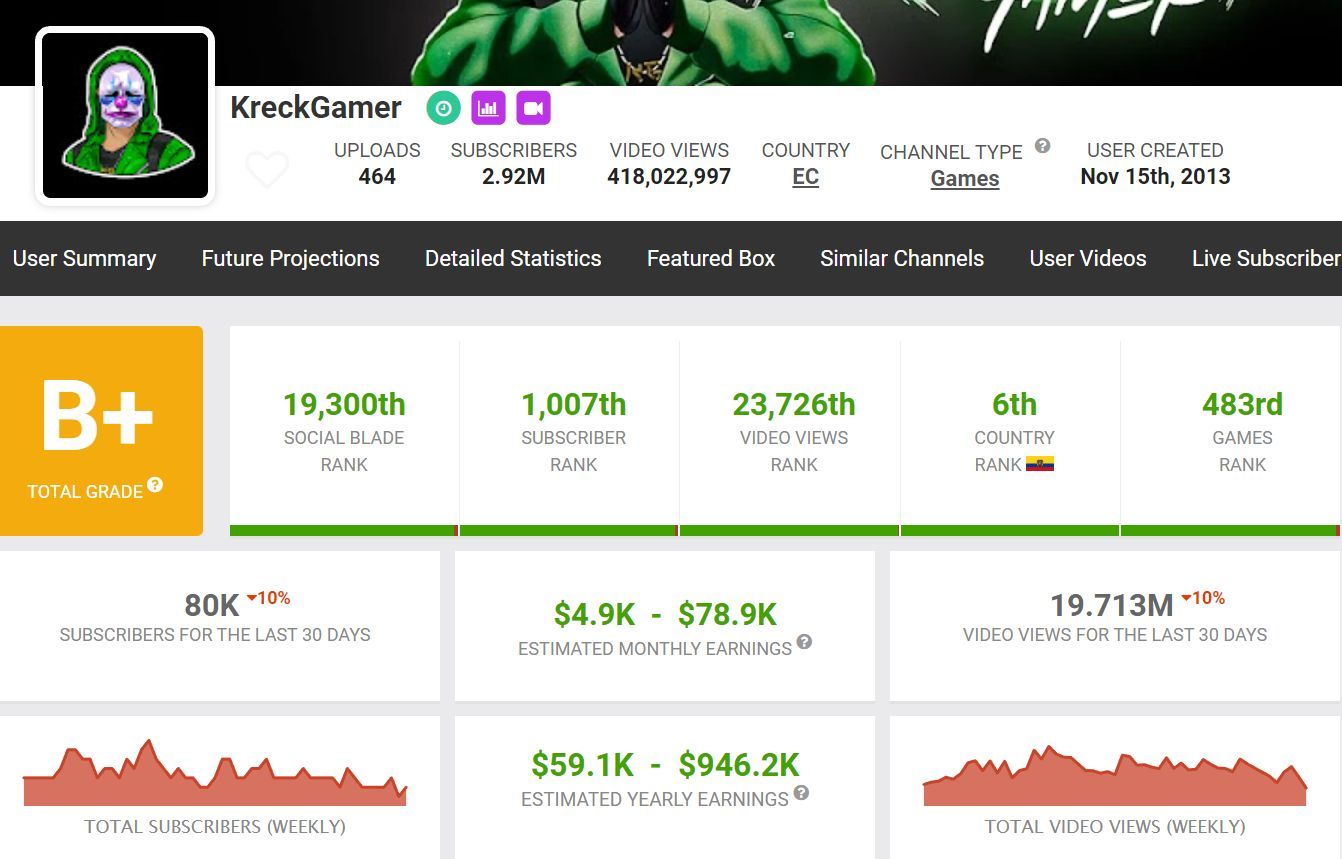Click the $59.1K - $946.2K yearly earnings
Viewport: 1342px width, 859px height.
[665, 765]
